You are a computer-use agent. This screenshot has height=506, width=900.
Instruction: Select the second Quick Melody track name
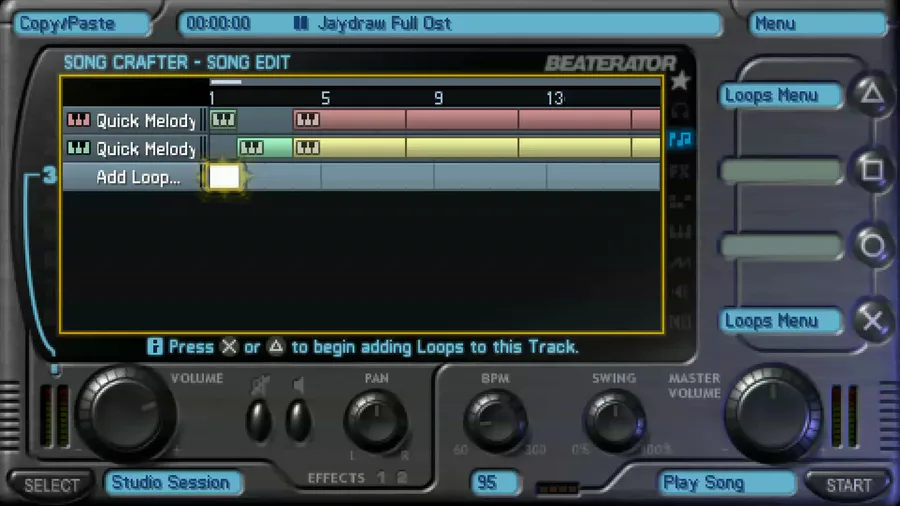point(146,149)
